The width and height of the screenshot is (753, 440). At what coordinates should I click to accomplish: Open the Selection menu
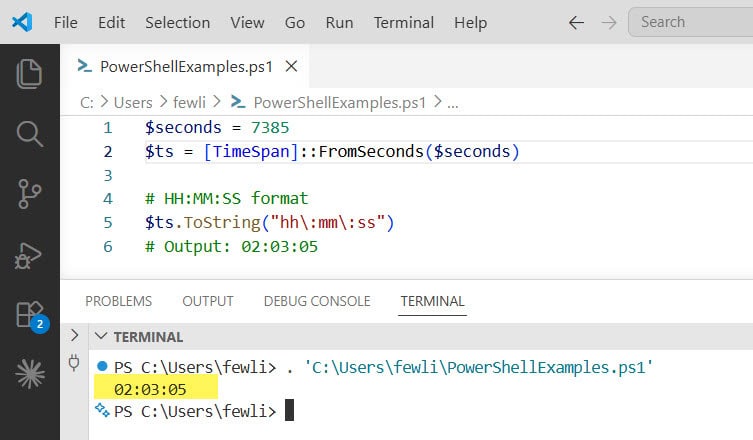click(178, 23)
